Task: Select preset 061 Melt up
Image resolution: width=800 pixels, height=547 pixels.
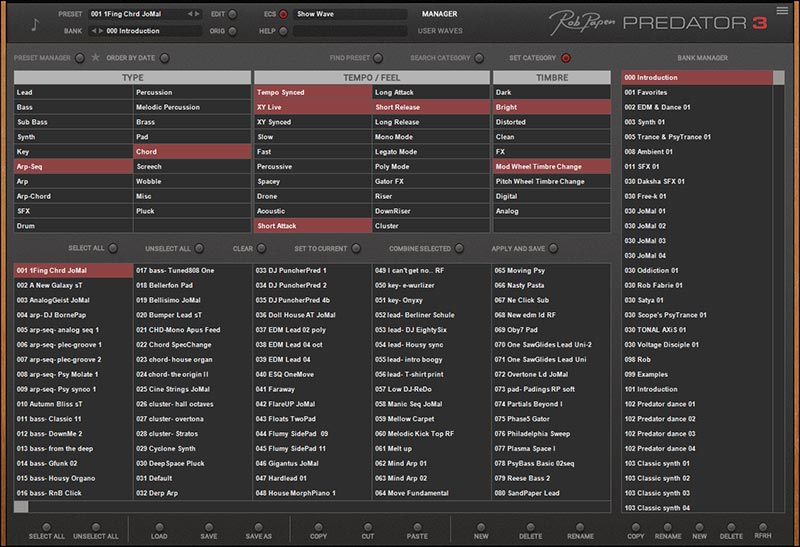Action: [431, 449]
